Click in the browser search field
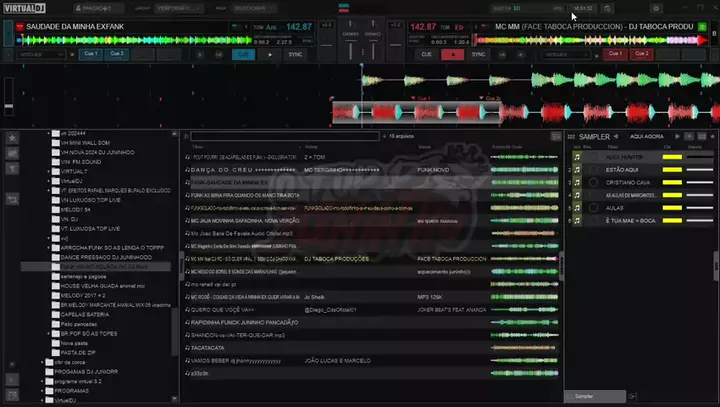The width and height of the screenshot is (720, 407). tap(285, 136)
